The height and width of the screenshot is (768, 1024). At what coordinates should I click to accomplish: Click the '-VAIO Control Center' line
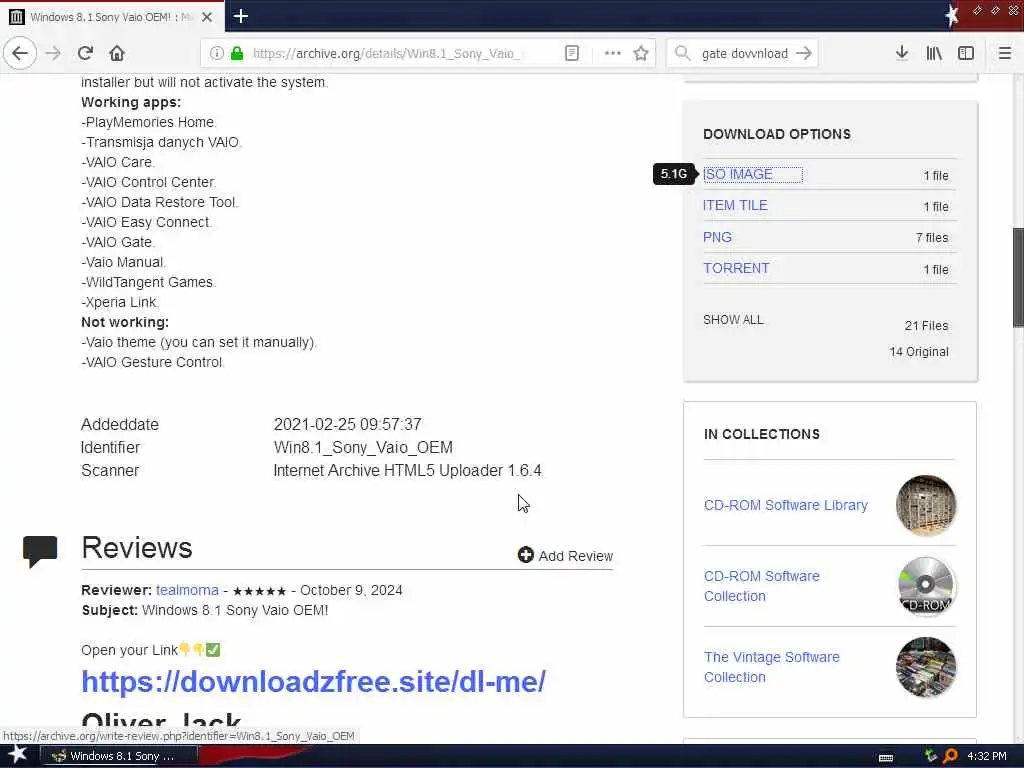[x=148, y=182]
